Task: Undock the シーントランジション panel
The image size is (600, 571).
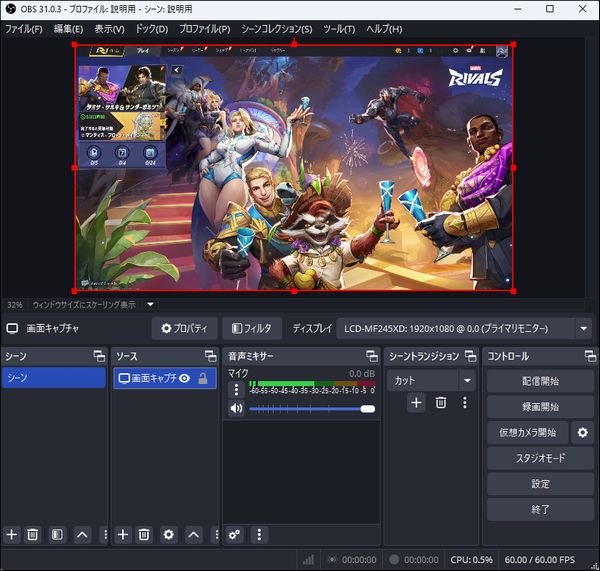Action: click(471, 356)
